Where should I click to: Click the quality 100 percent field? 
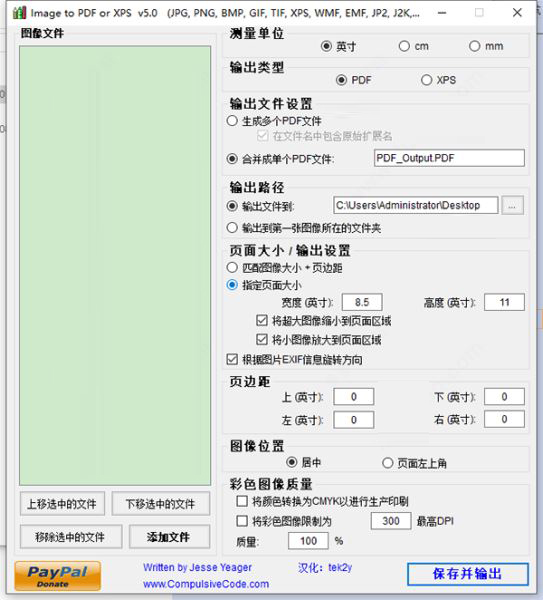tap(308, 541)
